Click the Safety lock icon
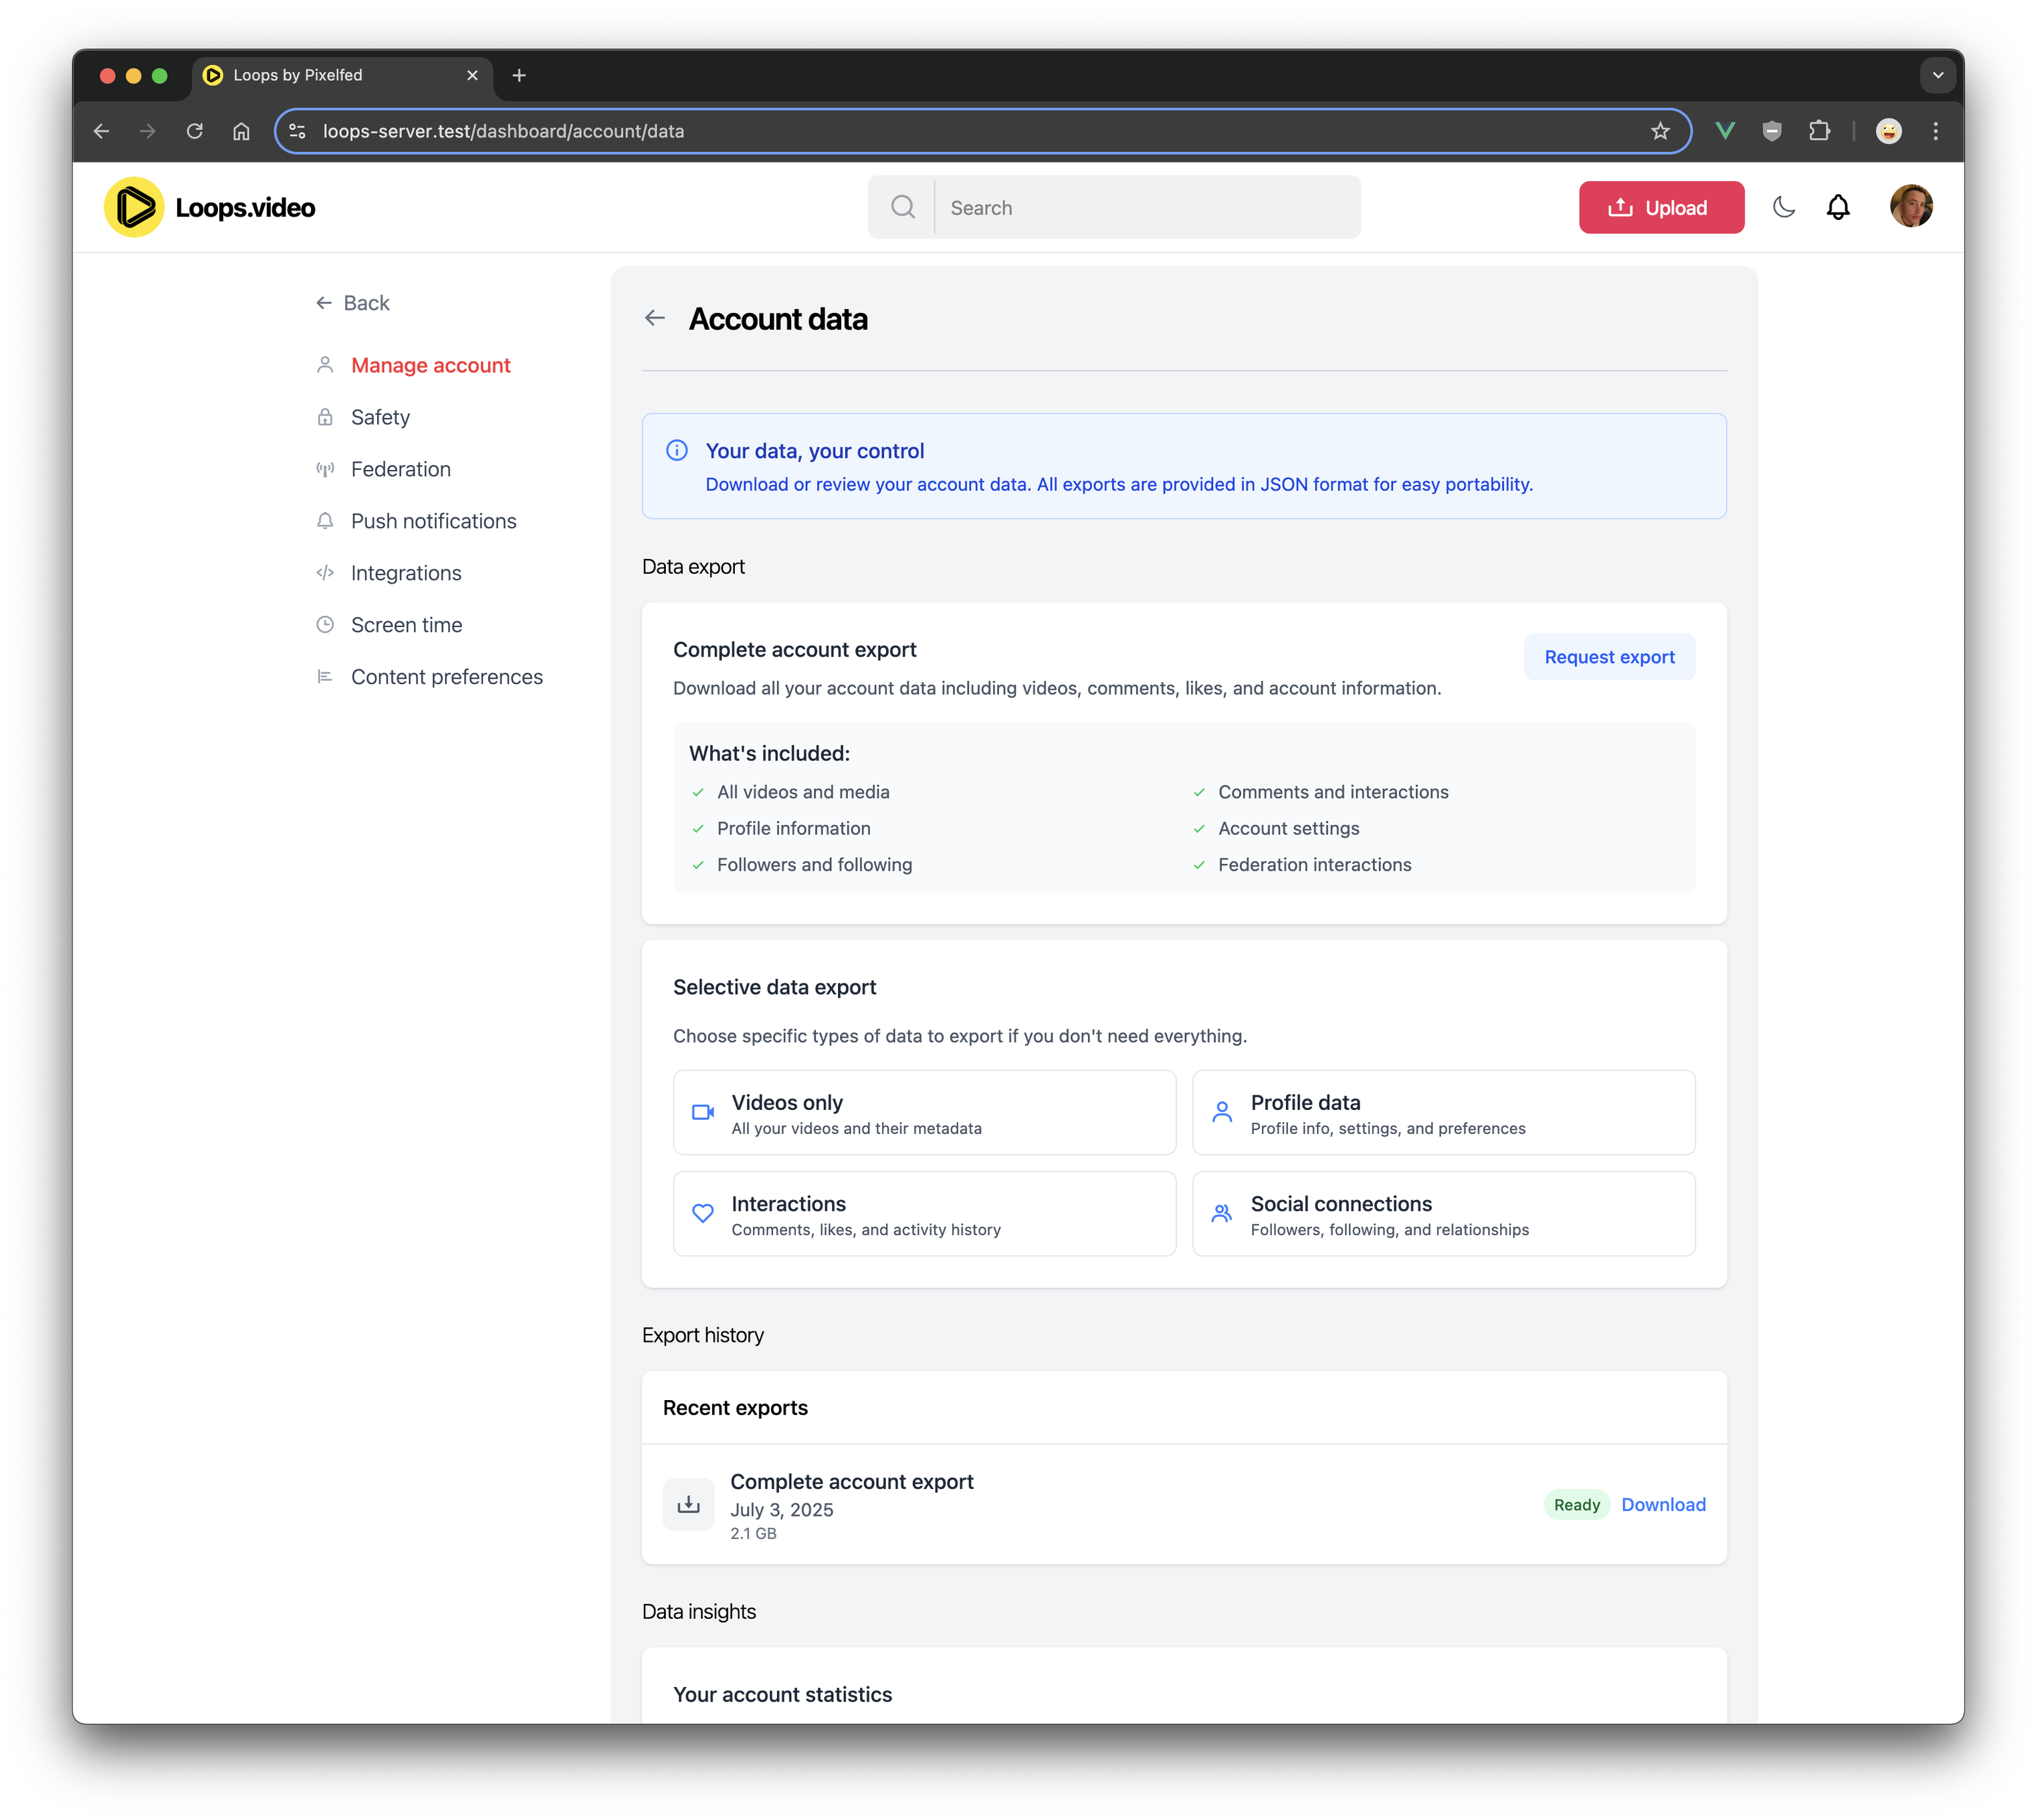Image resolution: width=2037 pixels, height=1820 pixels. pos(325,417)
